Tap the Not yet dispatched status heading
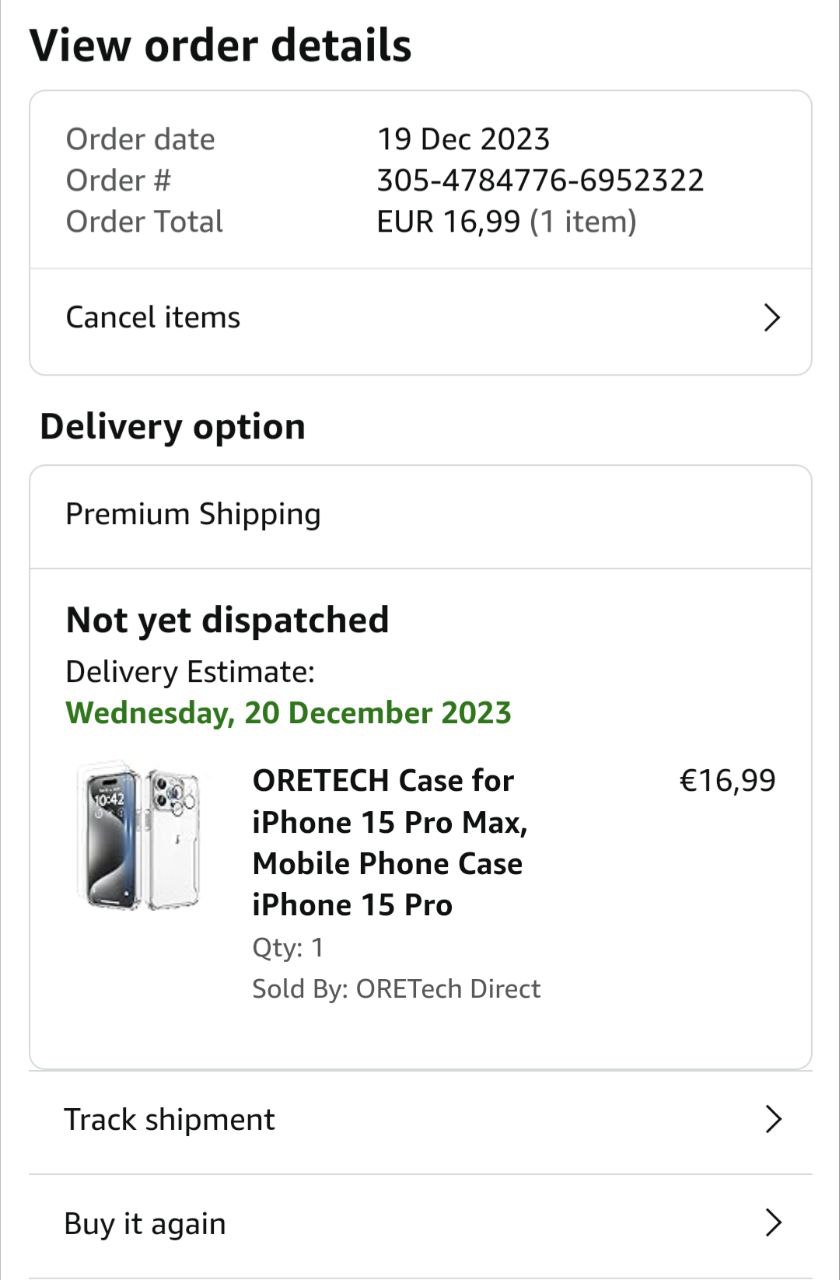This screenshot has width=840, height=1280. point(227,620)
